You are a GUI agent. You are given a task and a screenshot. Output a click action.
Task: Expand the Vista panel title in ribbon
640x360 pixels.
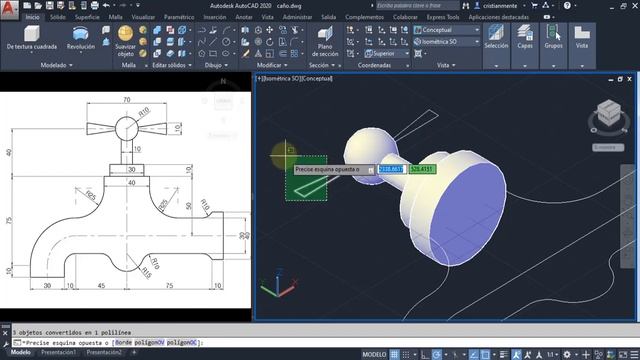point(446,65)
